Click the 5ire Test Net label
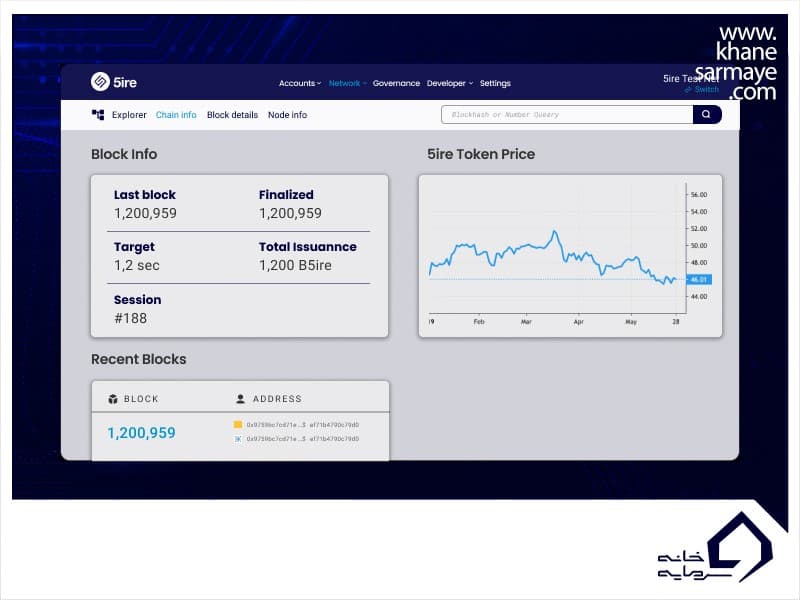 pyautogui.click(x=691, y=79)
